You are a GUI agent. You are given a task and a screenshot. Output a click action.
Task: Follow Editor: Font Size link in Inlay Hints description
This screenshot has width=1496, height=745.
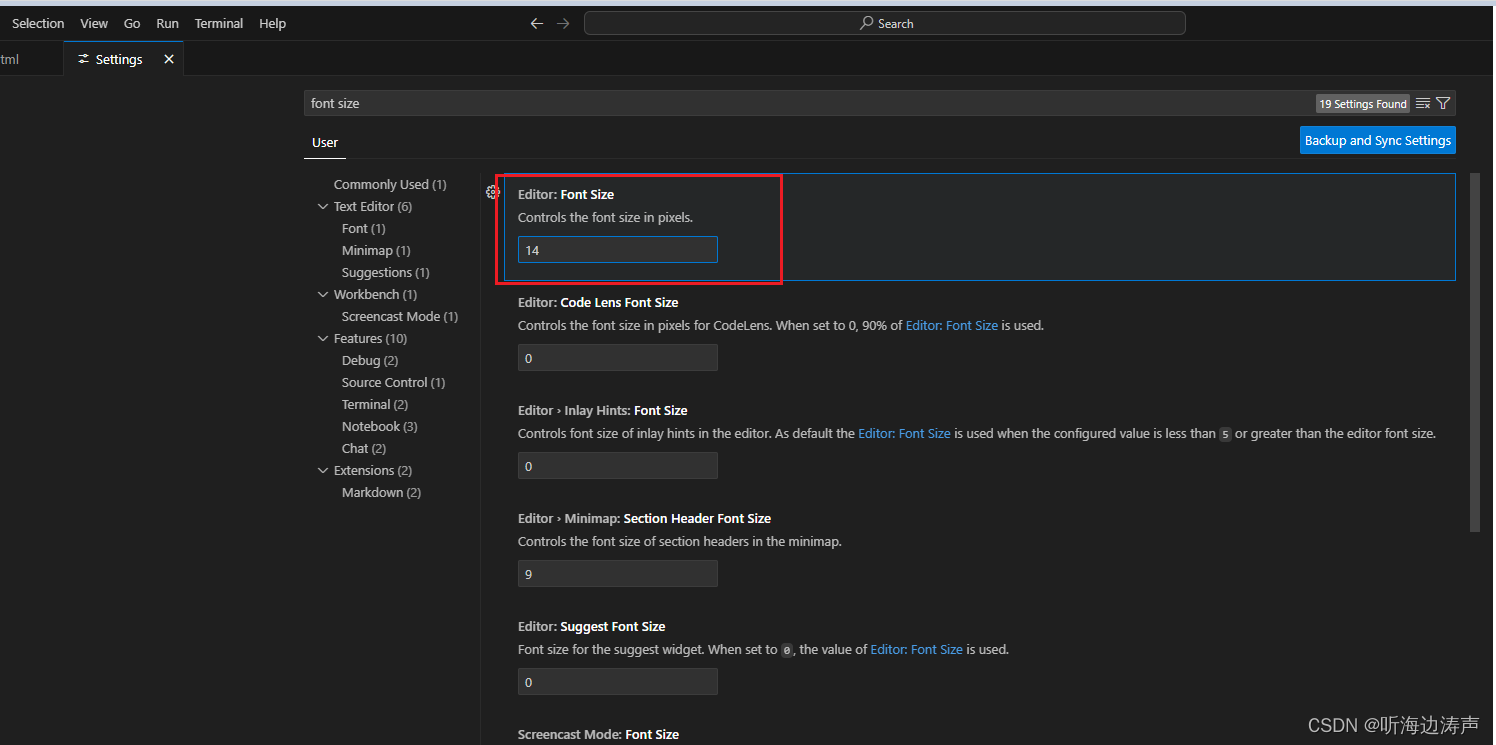[904, 433]
